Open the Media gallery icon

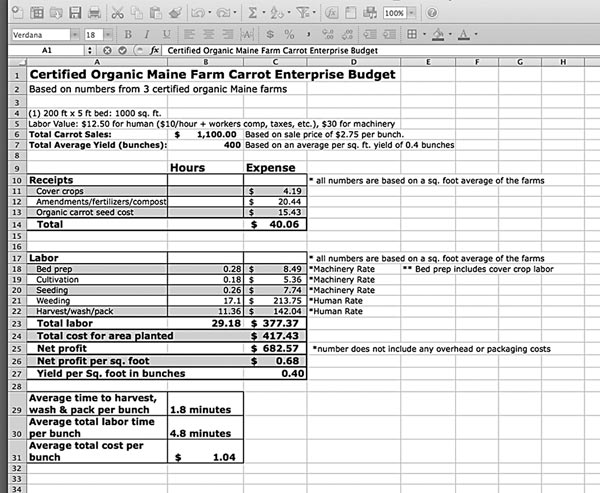pyautogui.click(x=370, y=13)
